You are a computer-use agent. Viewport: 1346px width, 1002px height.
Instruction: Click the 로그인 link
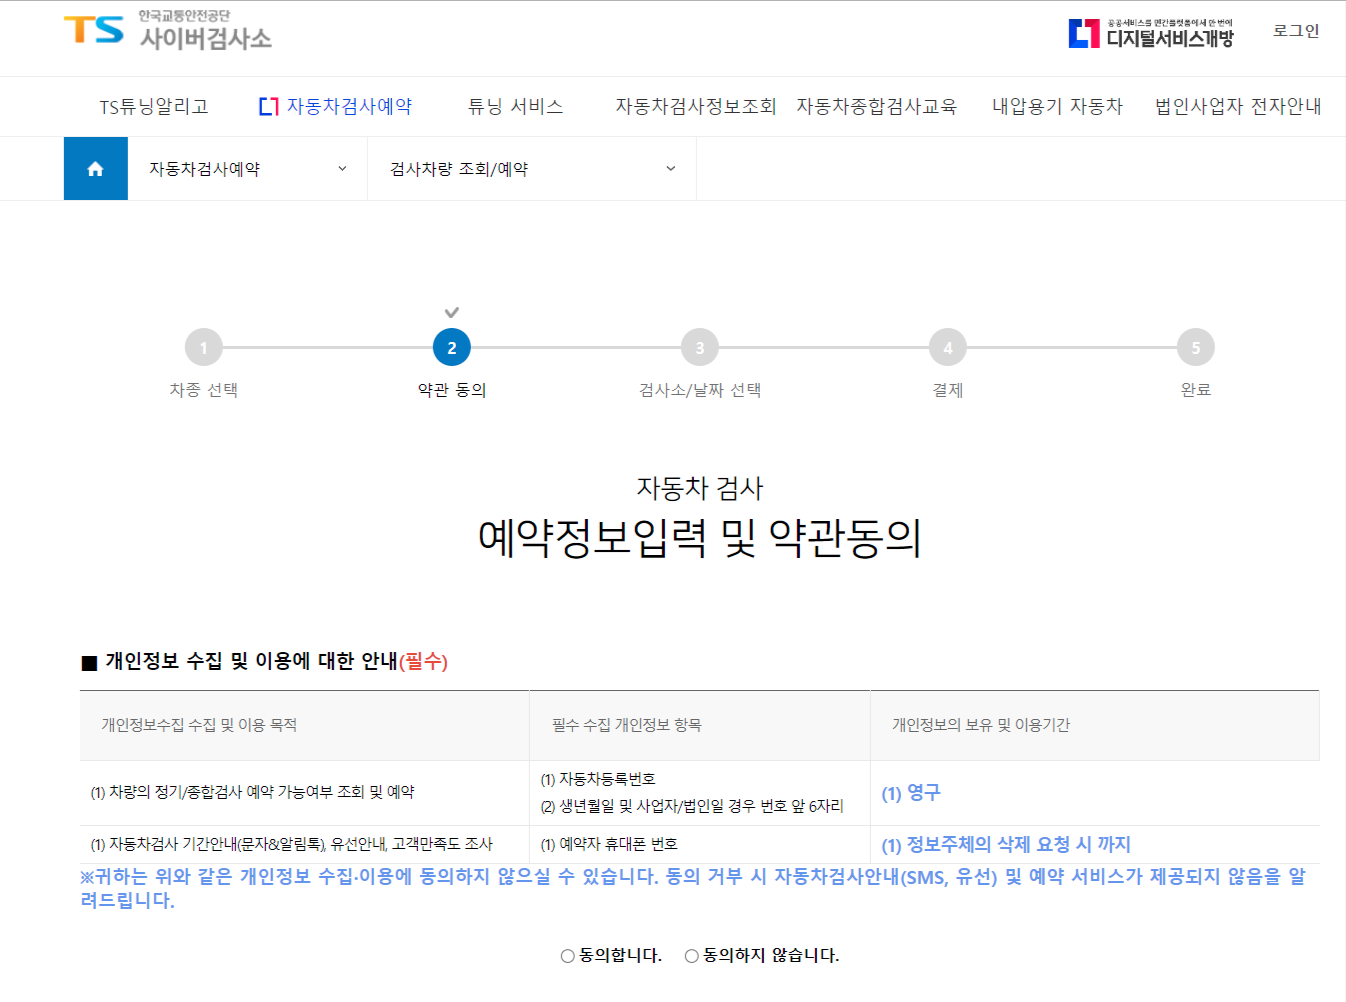pos(1295,33)
